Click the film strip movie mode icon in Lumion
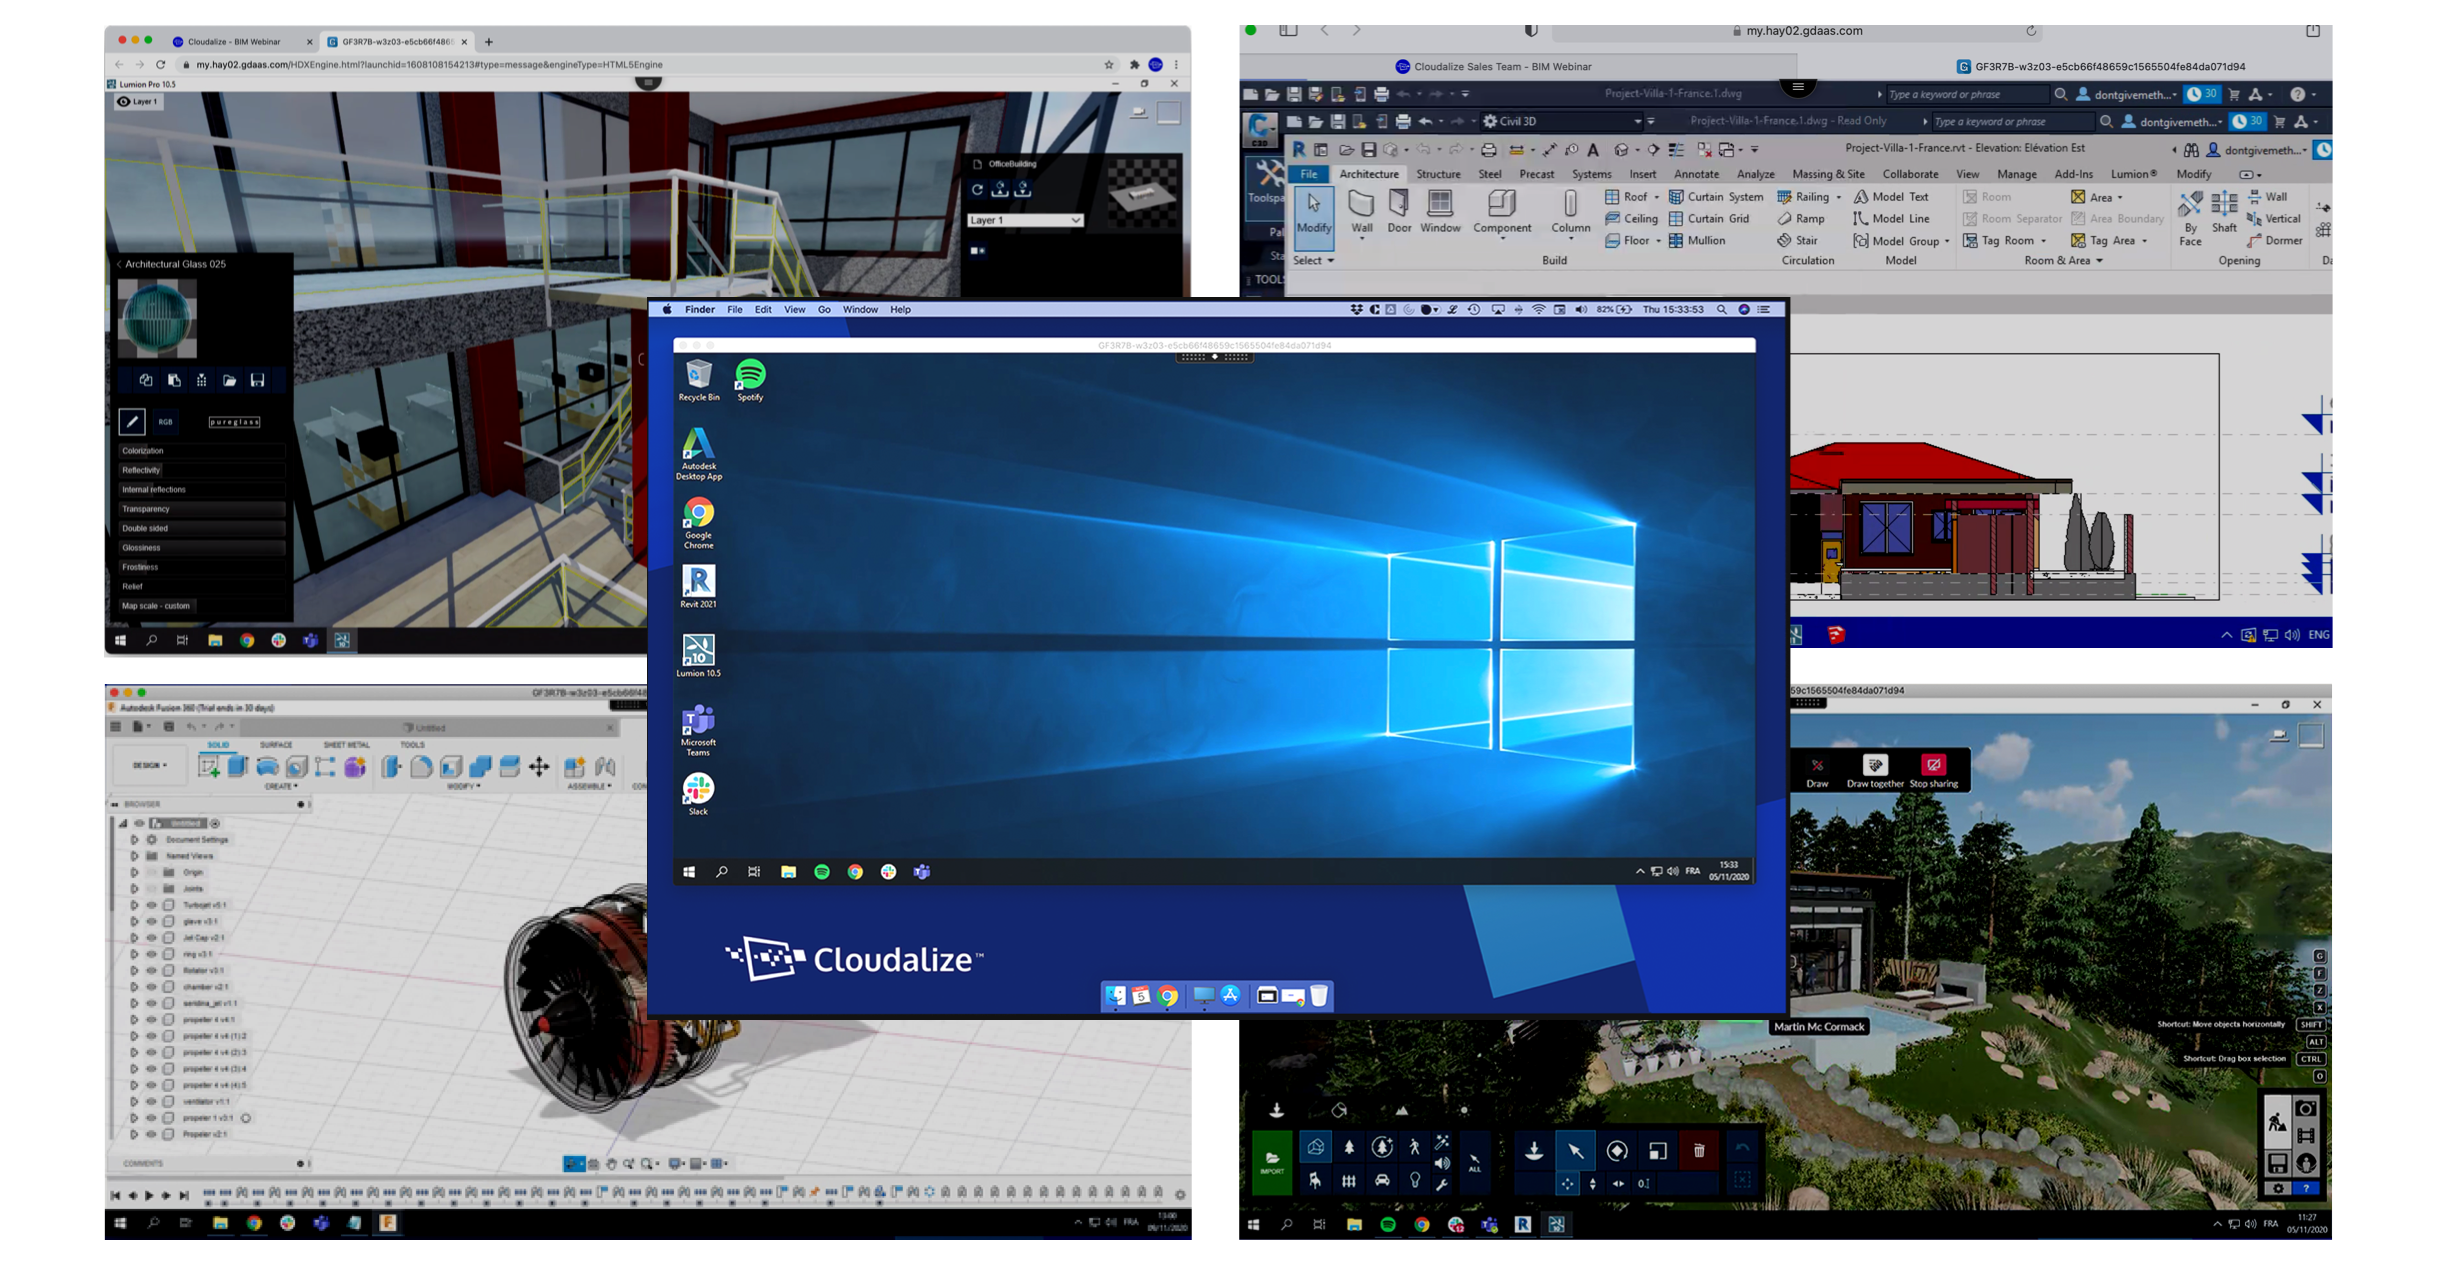The image size is (2437, 1265). [x=2305, y=1135]
